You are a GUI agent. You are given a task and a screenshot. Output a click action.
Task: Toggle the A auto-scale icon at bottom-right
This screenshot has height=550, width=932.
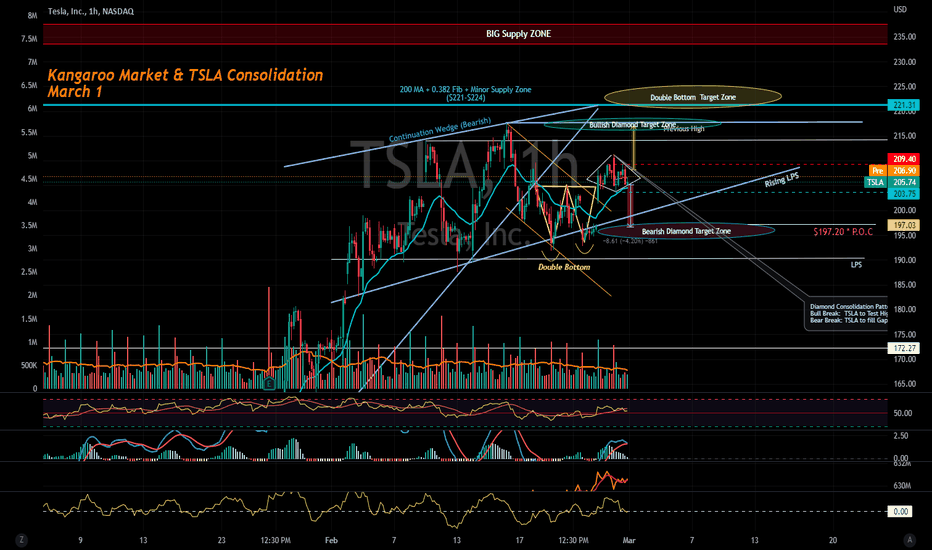(909, 540)
